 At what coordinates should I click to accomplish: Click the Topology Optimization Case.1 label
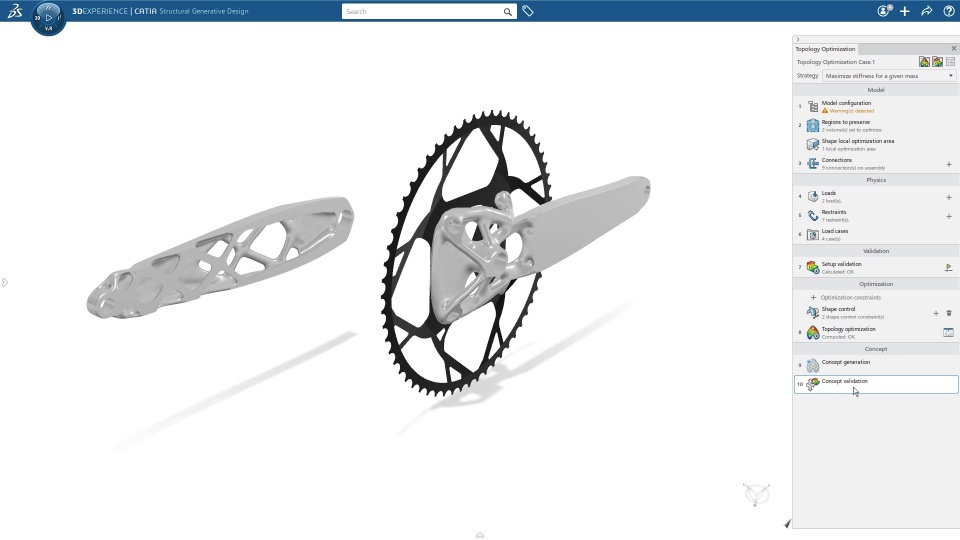pos(836,62)
